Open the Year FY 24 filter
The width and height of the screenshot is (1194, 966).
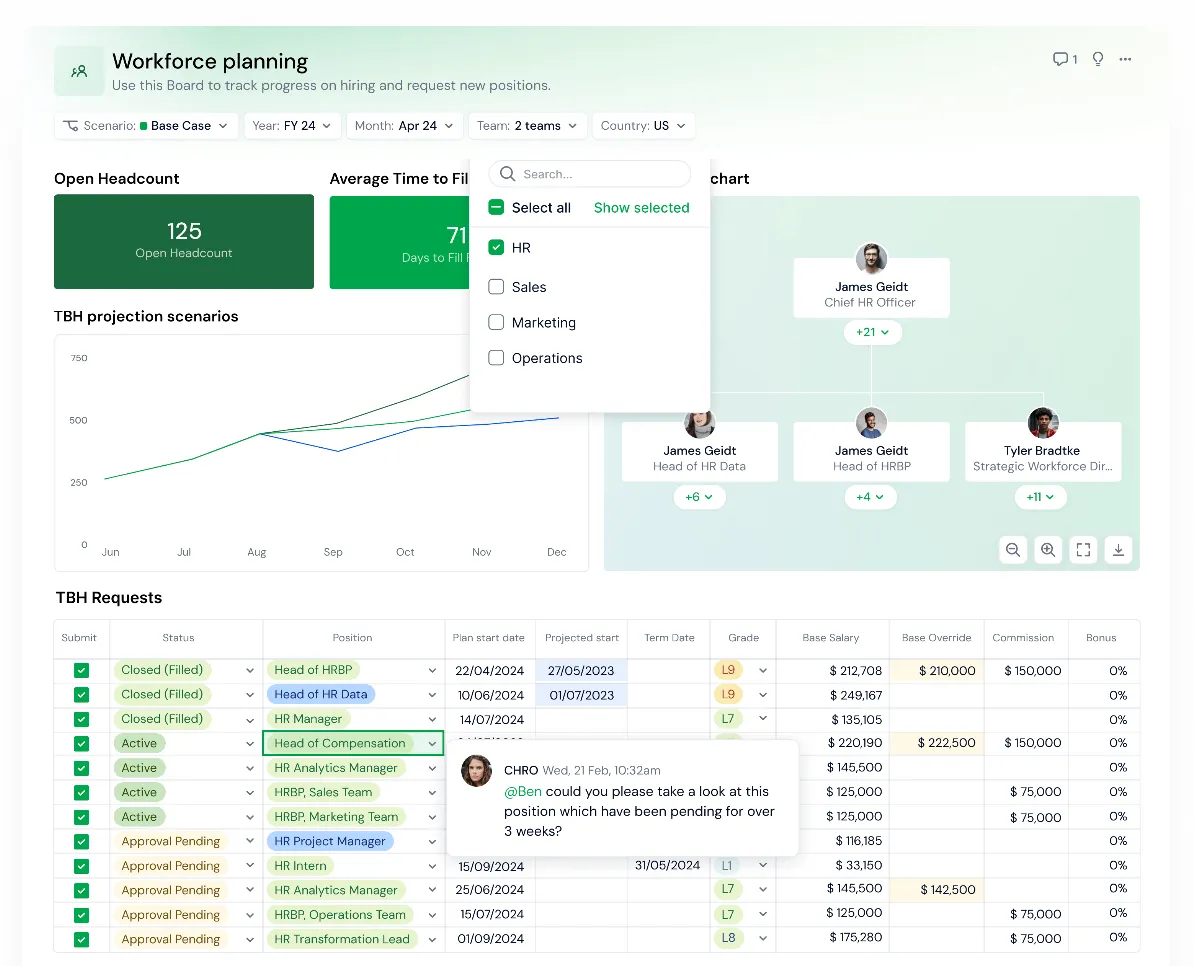(x=292, y=126)
